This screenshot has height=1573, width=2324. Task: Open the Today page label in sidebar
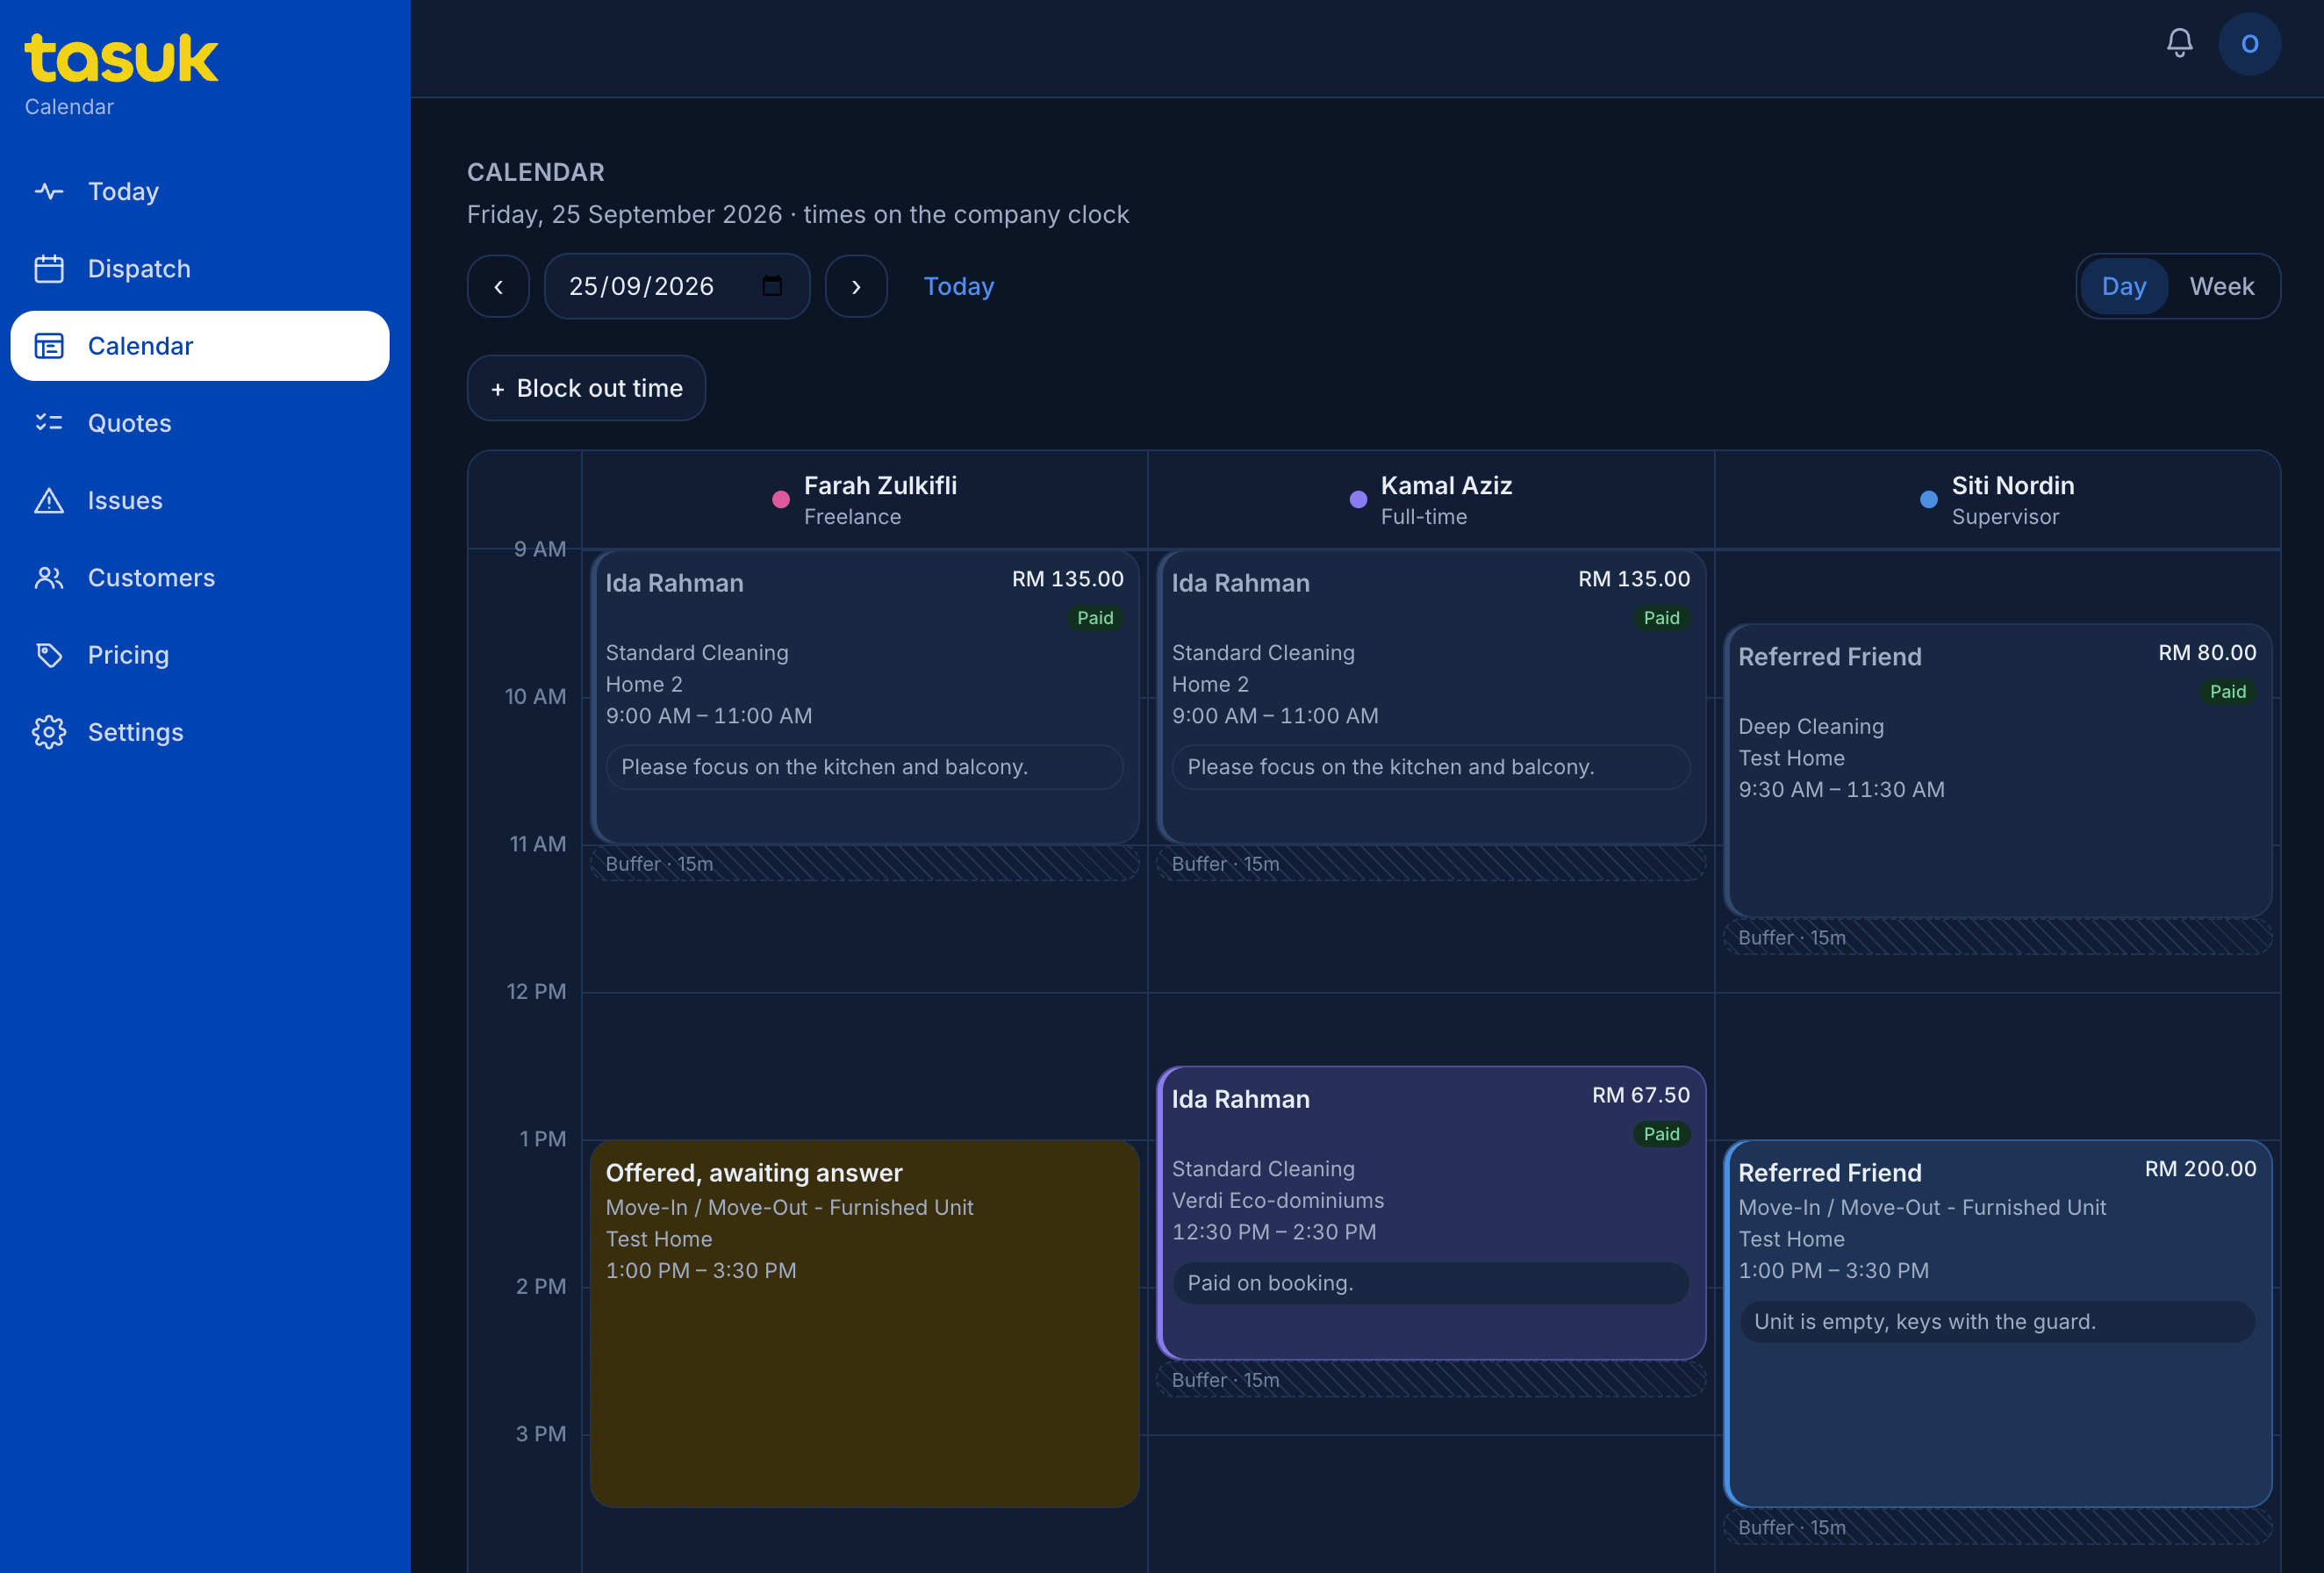123,191
